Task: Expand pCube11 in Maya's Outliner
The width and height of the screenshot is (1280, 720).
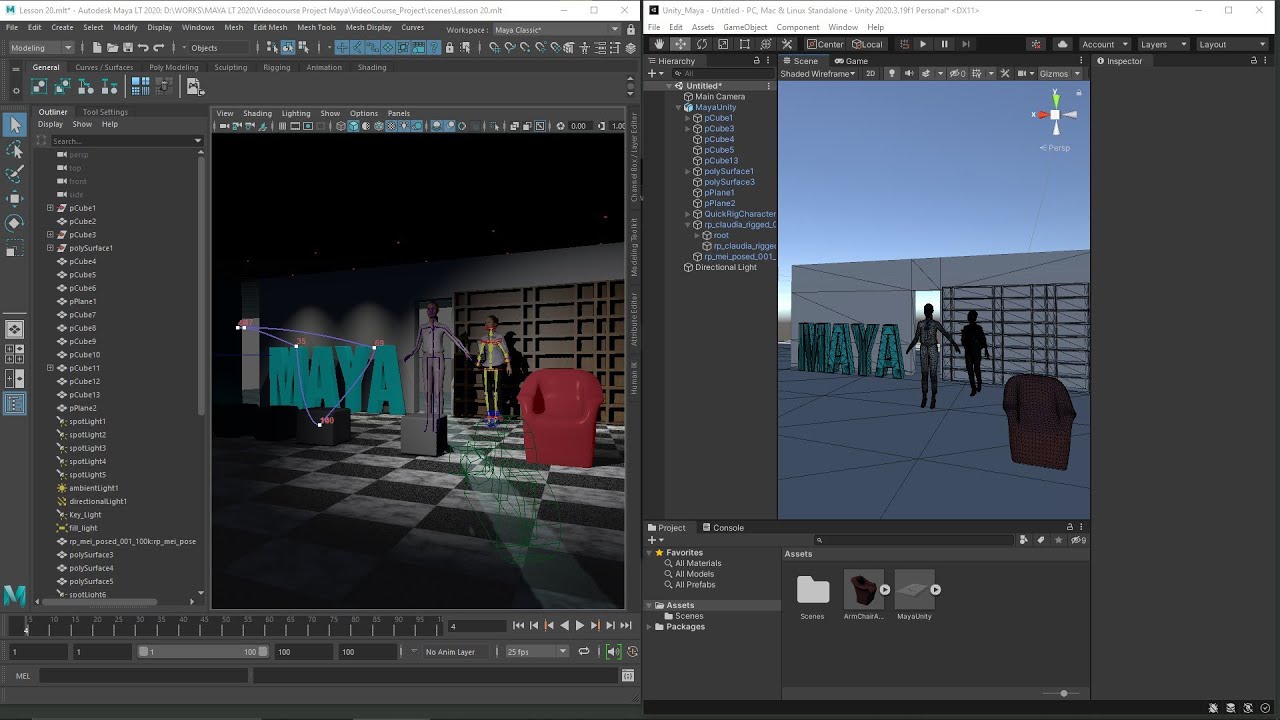Action: tap(50, 368)
